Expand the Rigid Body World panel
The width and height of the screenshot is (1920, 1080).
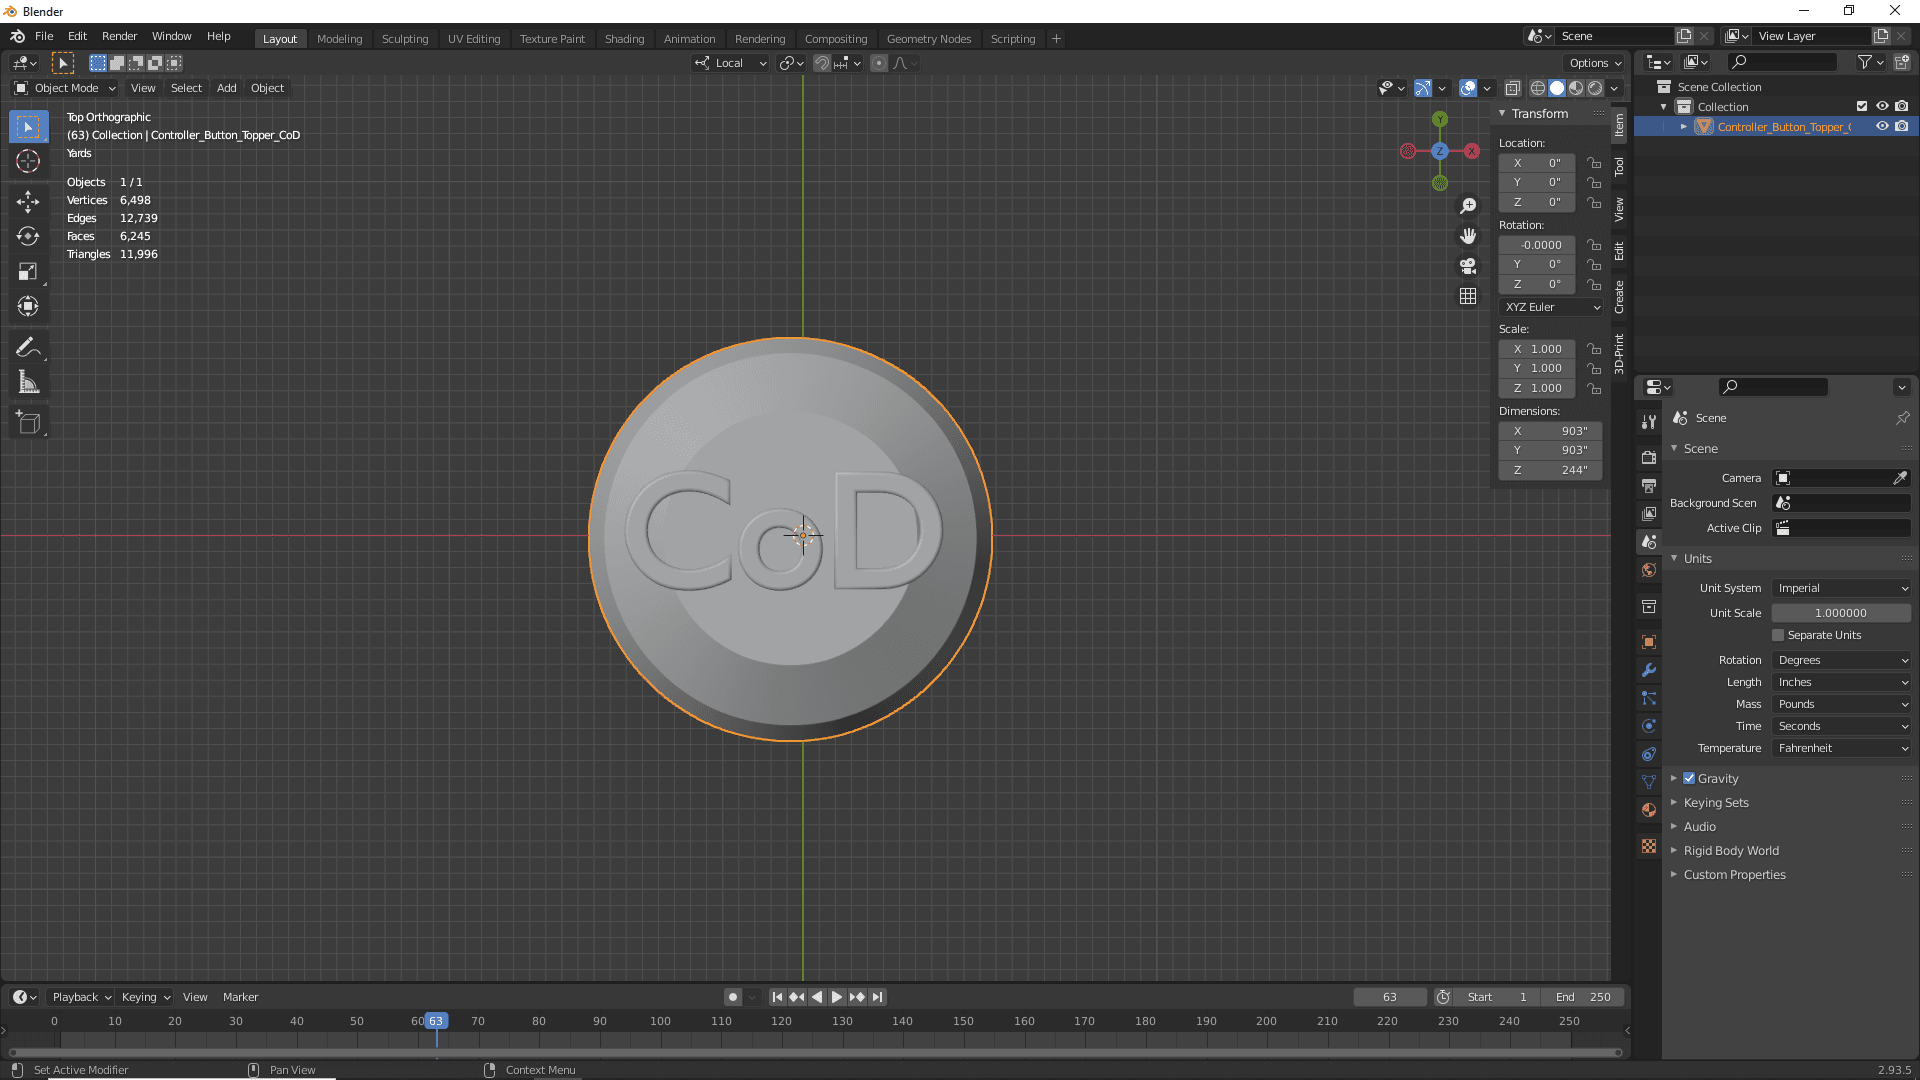pyautogui.click(x=1731, y=850)
